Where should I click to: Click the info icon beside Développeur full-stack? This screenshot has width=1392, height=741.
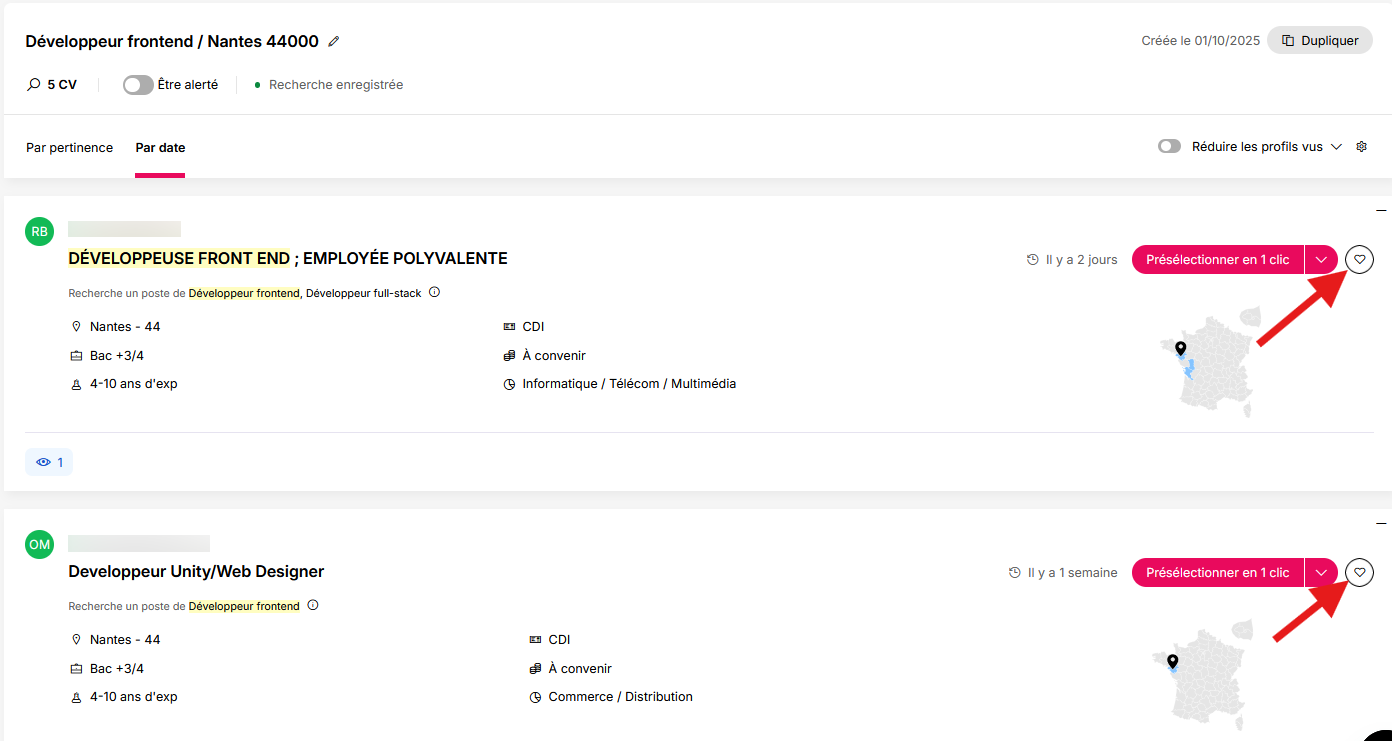coord(434,293)
